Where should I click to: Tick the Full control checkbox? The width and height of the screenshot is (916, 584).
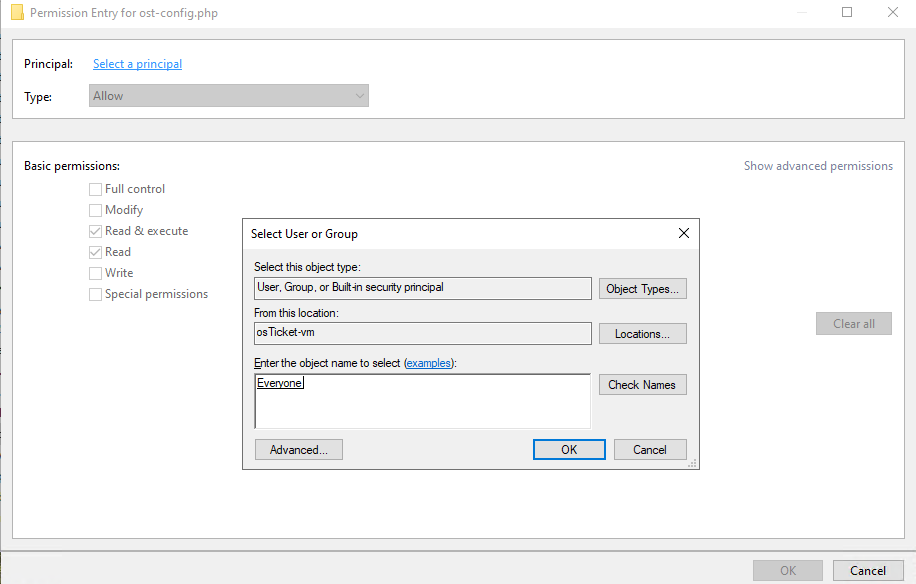pos(95,189)
